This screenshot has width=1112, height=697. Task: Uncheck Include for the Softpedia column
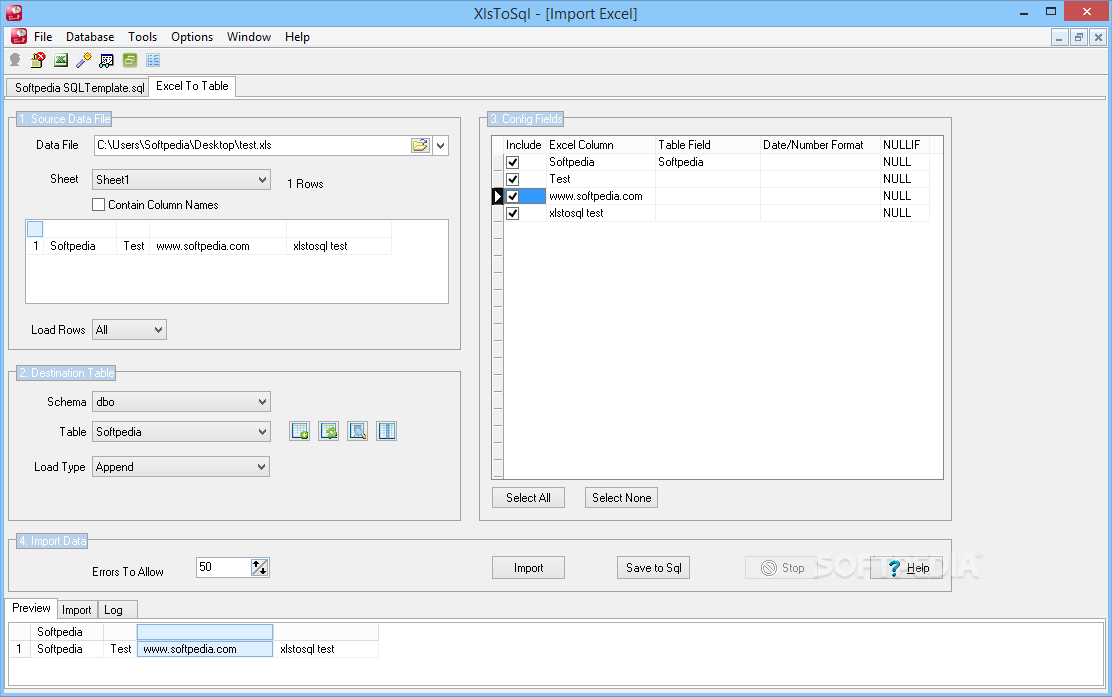(513, 162)
